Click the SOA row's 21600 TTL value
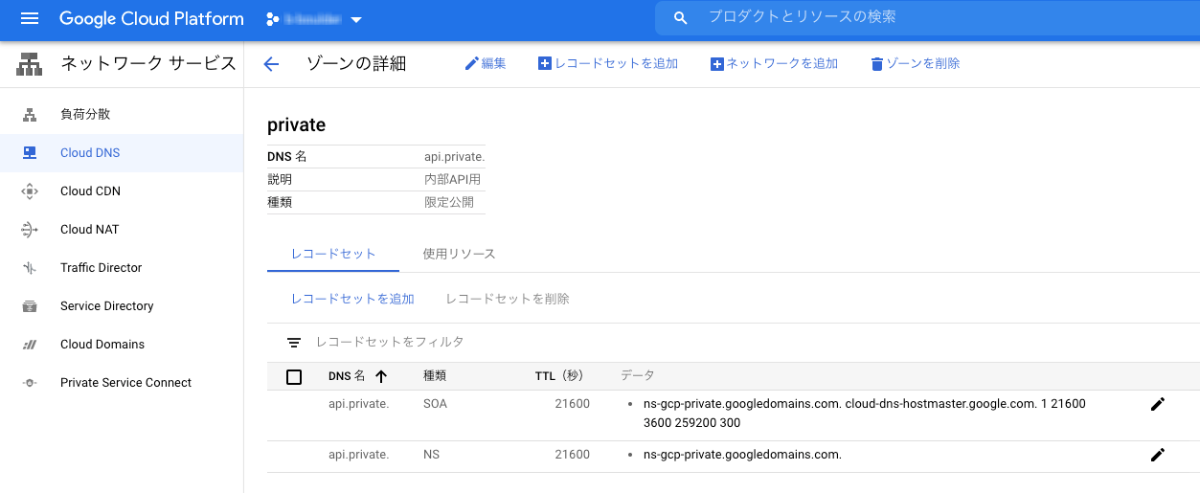This screenshot has width=1200, height=493. point(573,404)
